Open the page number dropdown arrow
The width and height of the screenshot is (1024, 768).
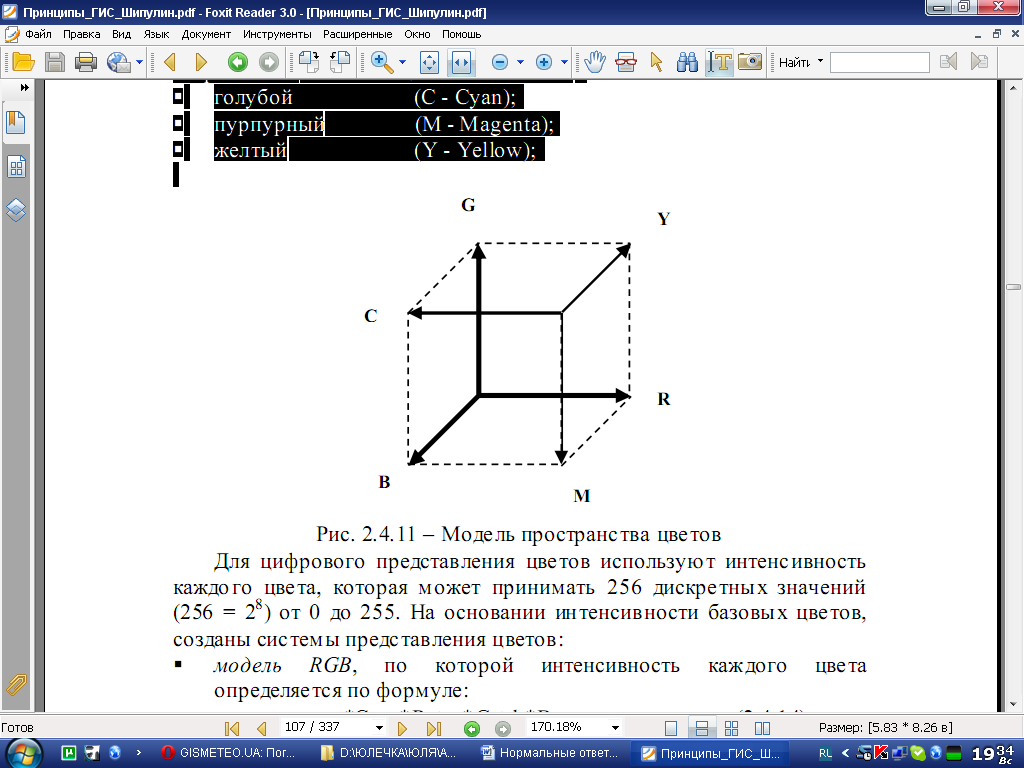coord(379,728)
